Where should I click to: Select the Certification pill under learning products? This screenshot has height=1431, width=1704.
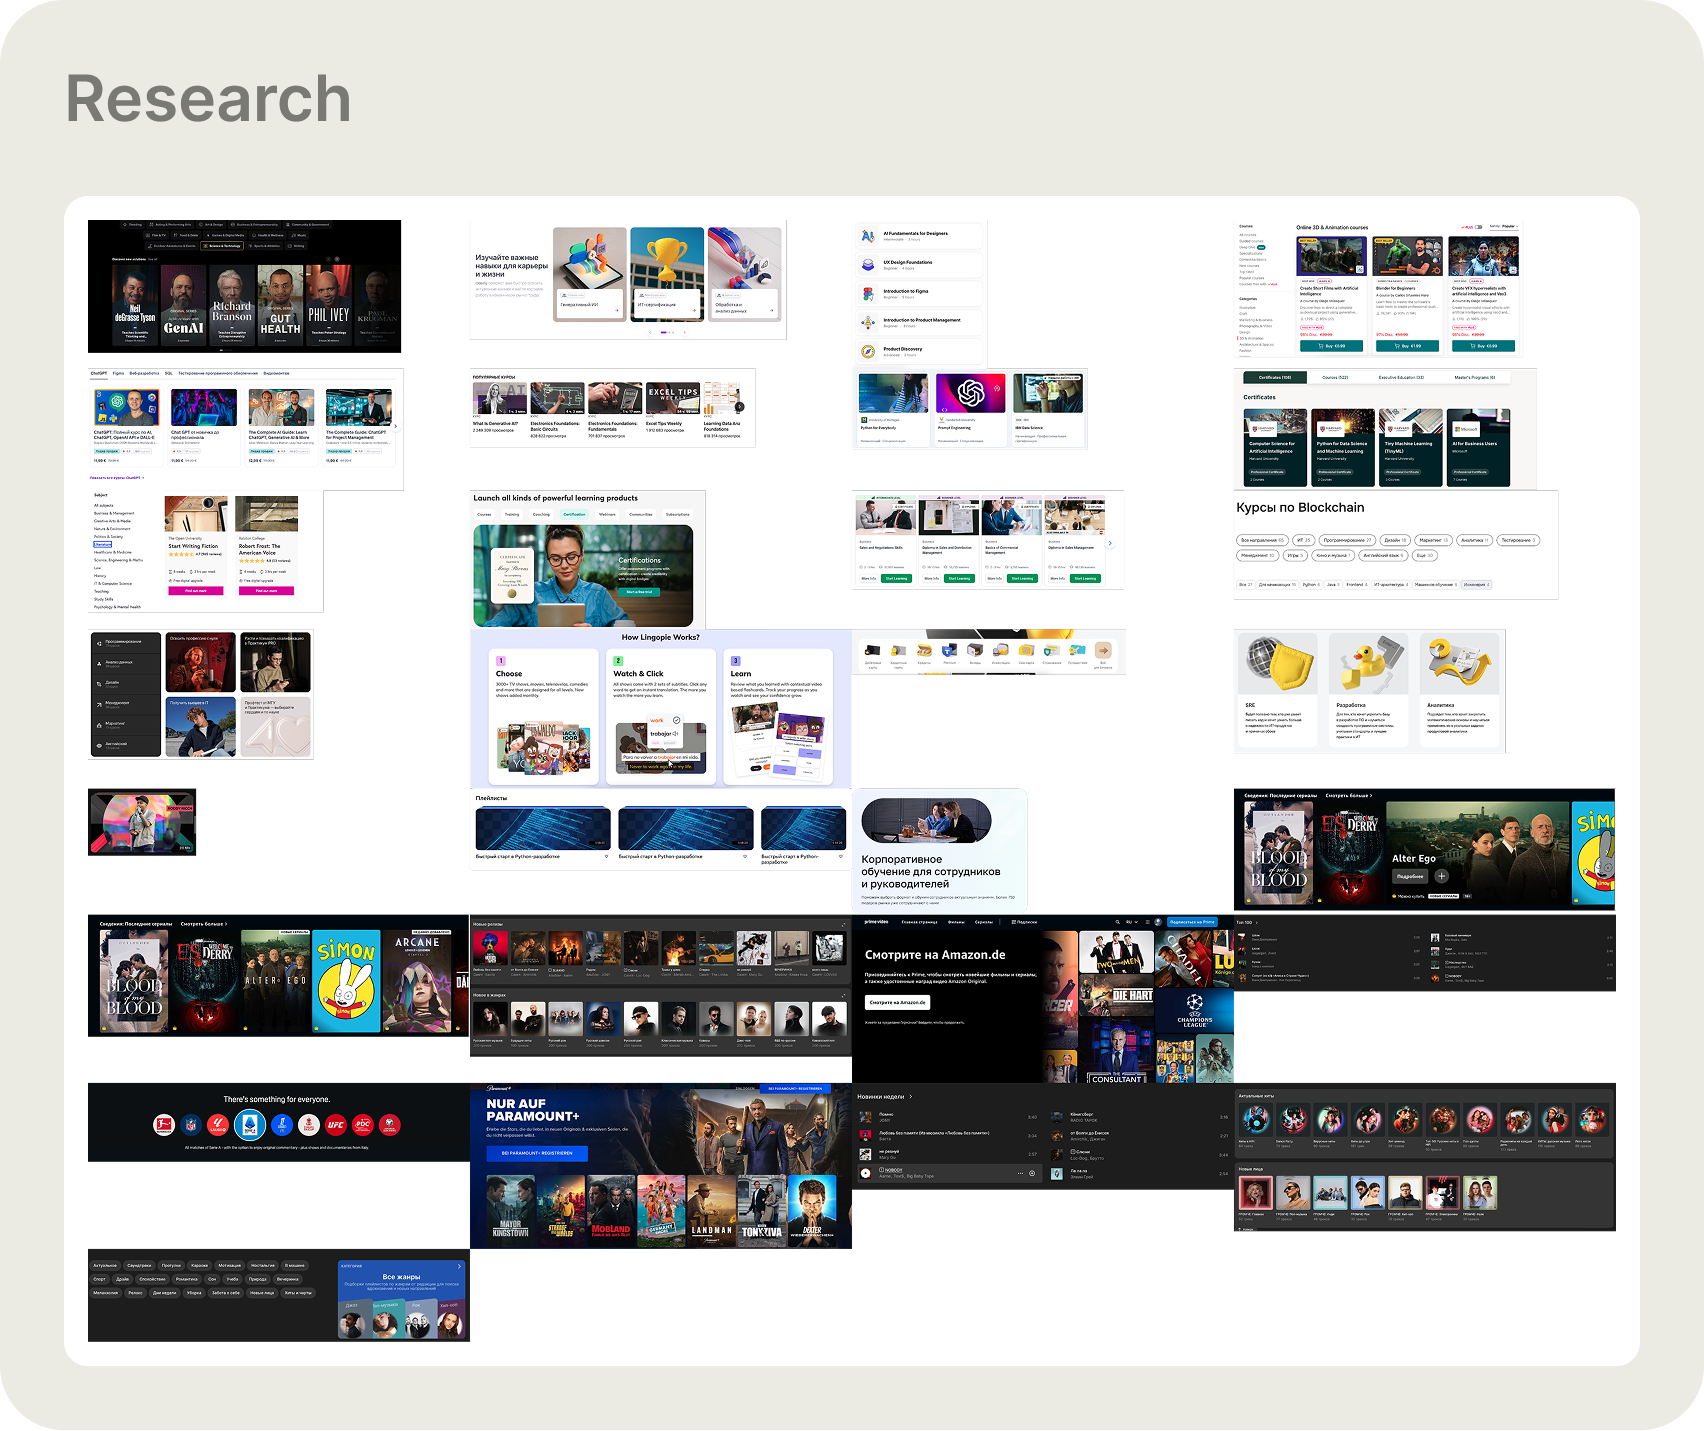point(574,514)
